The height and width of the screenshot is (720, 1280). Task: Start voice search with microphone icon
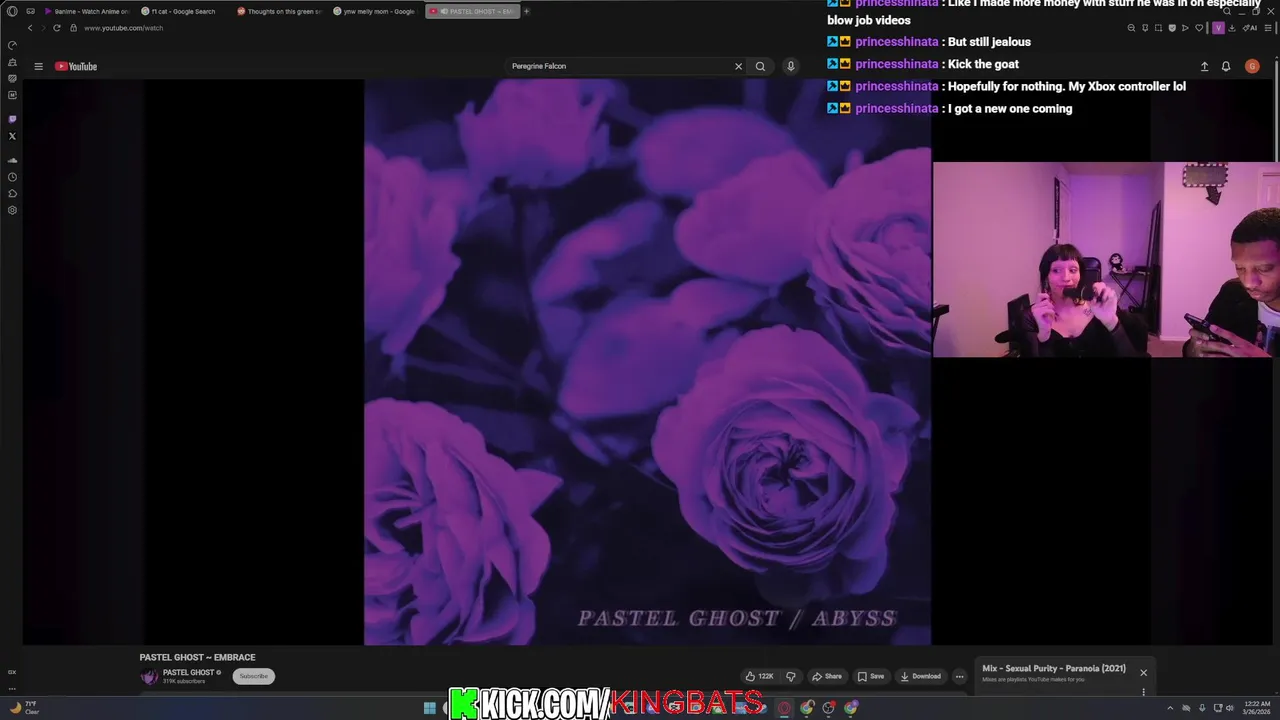(x=790, y=66)
